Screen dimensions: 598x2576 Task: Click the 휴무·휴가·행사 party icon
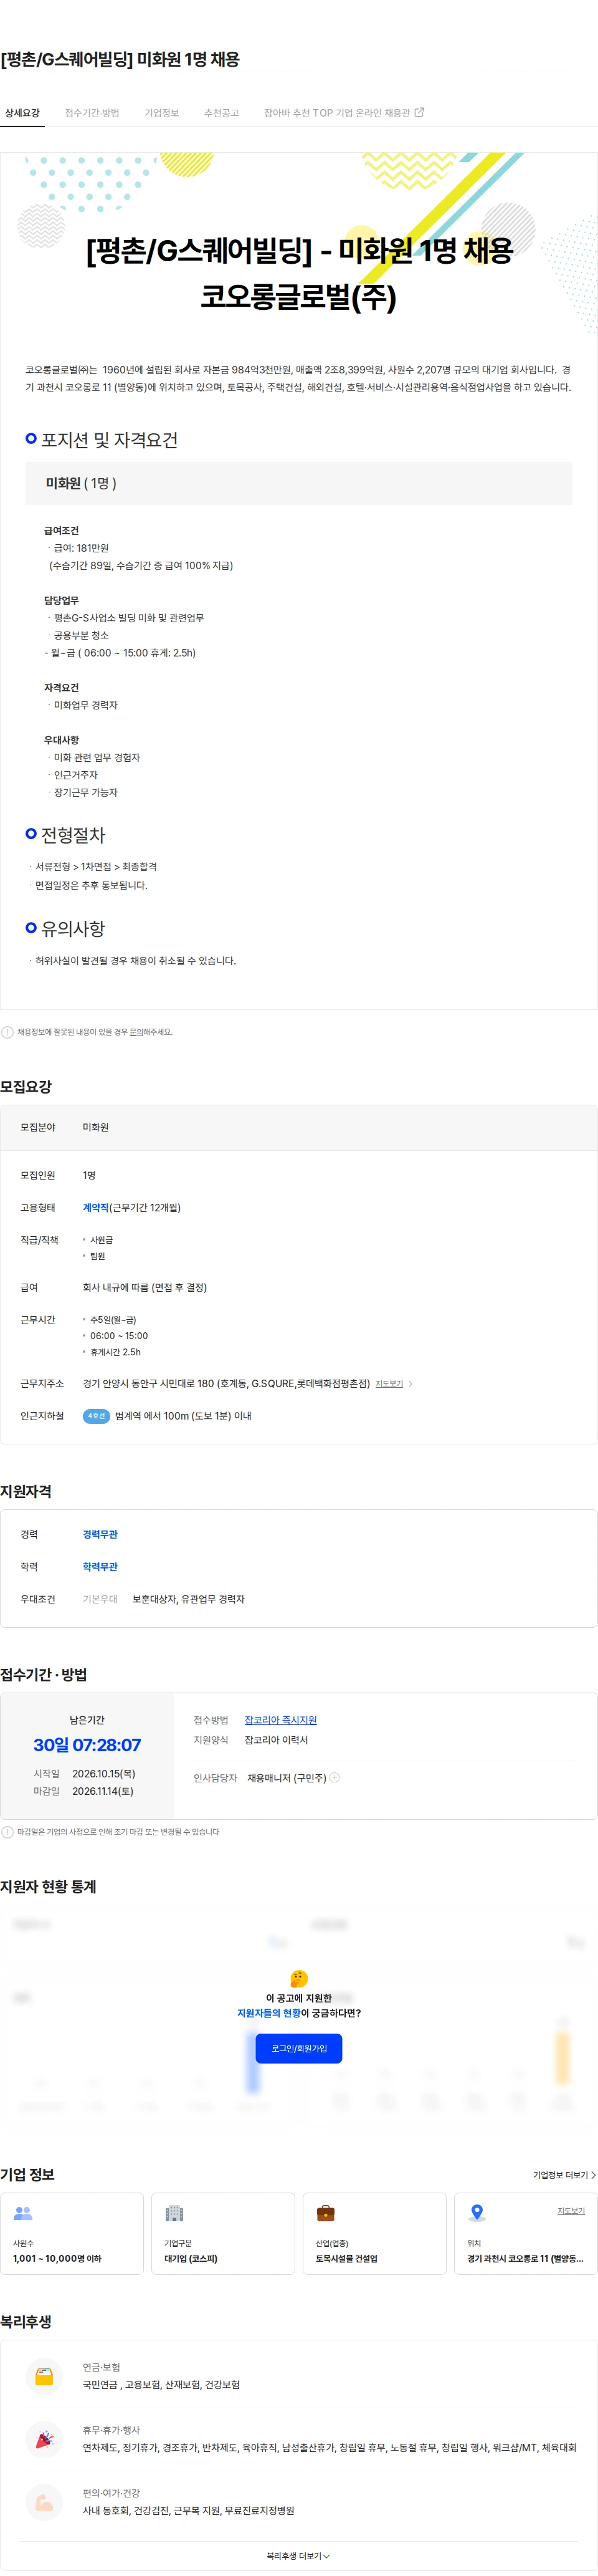click(x=44, y=2440)
